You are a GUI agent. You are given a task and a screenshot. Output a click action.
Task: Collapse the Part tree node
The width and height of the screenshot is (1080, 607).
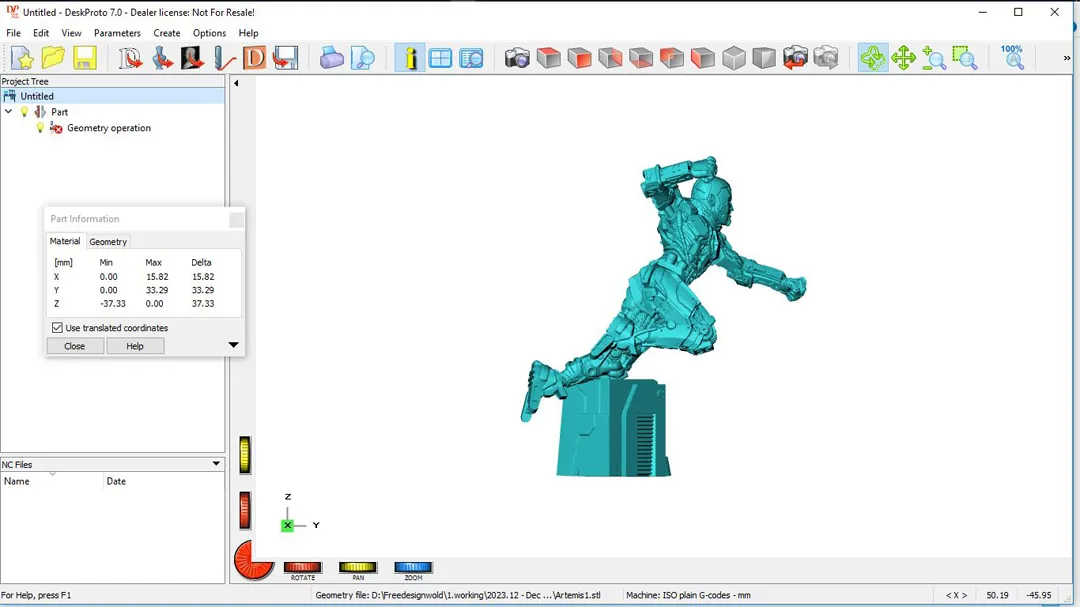click(8, 112)
